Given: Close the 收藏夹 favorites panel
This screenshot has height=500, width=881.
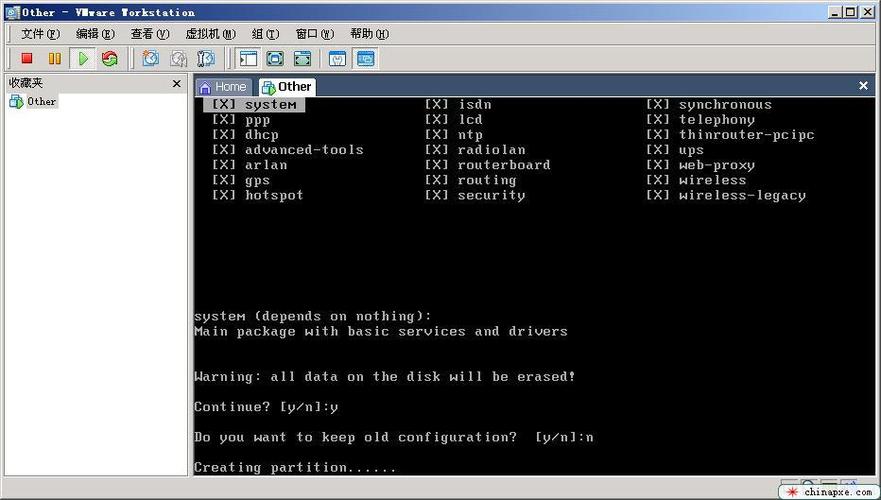Looking at the screenshot, I should [177, 84].
